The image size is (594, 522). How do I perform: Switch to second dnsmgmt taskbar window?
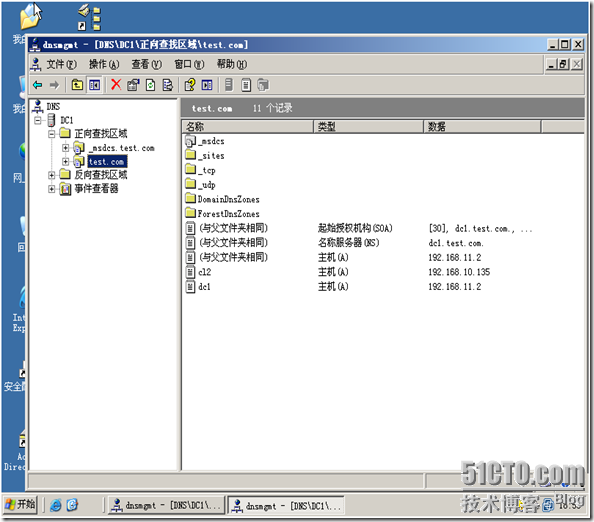click(x=286, y=505)
